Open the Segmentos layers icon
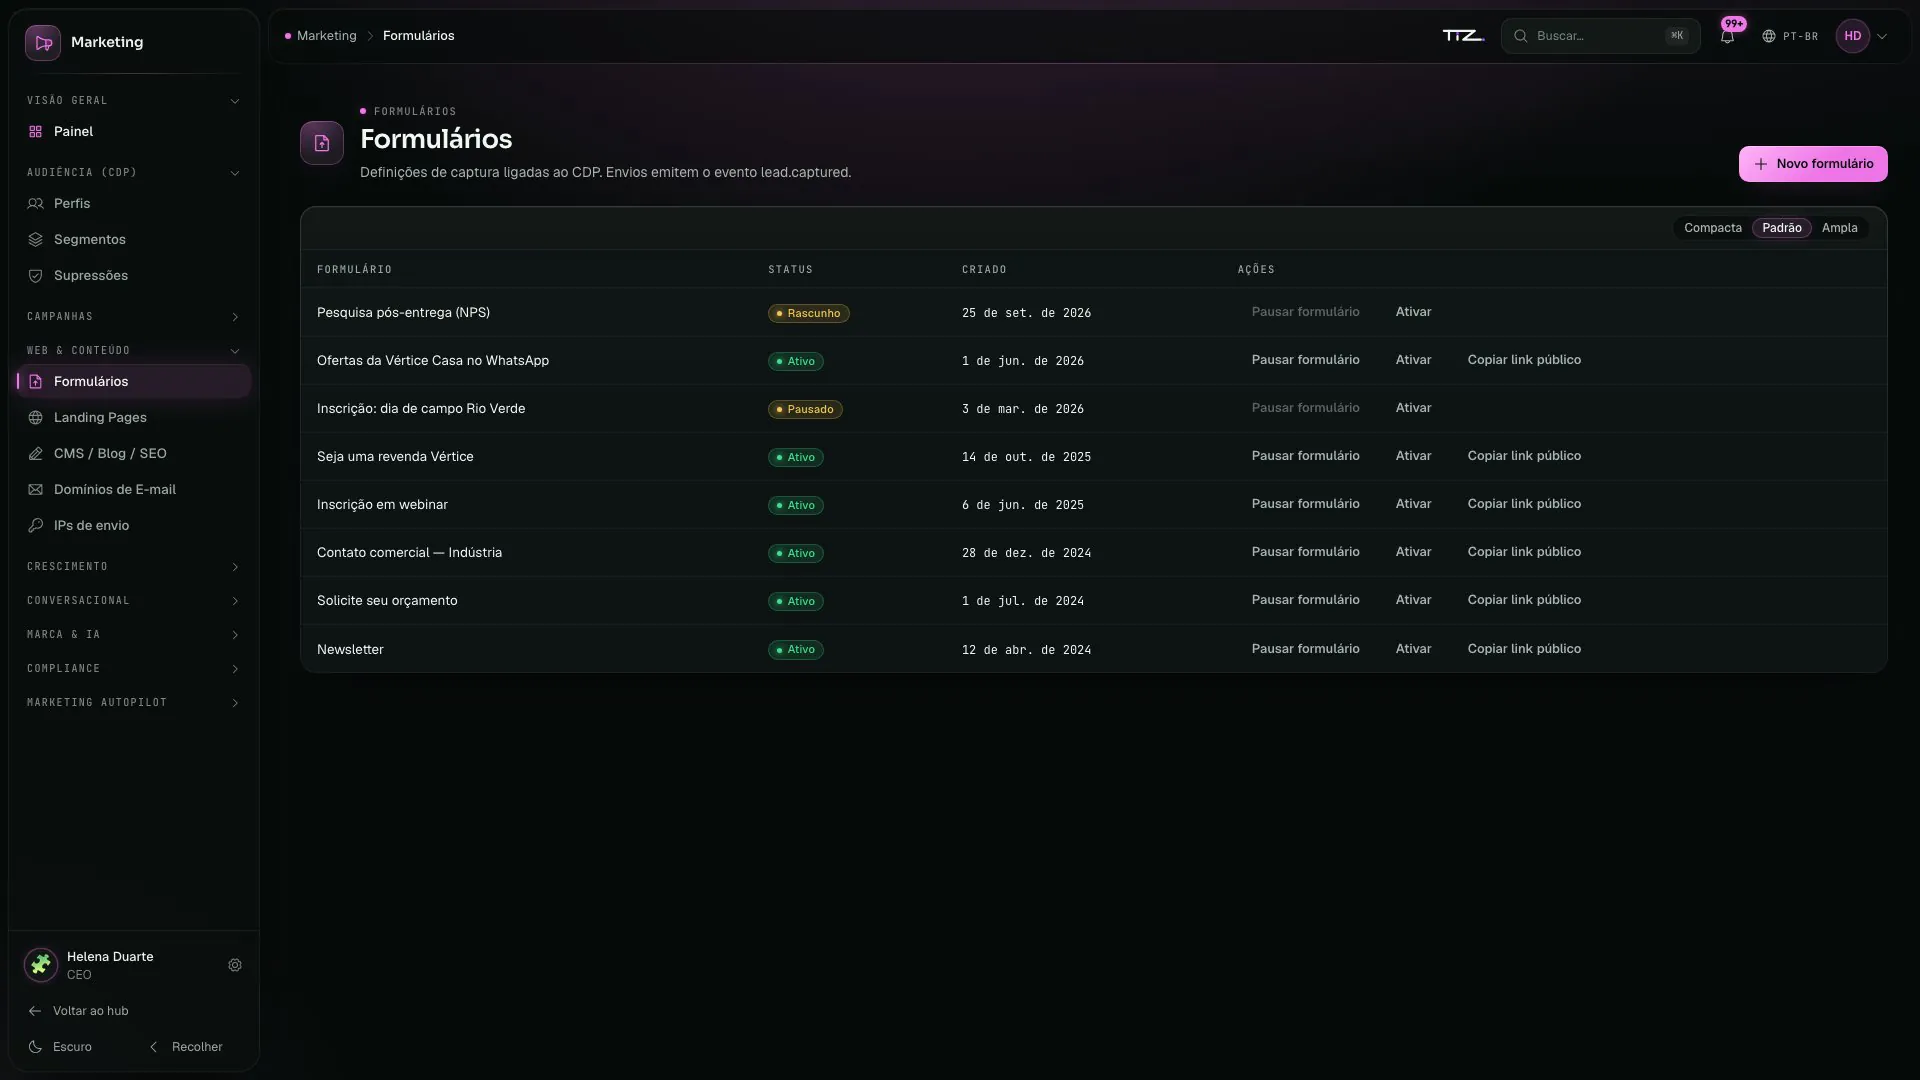 (36, 240)
